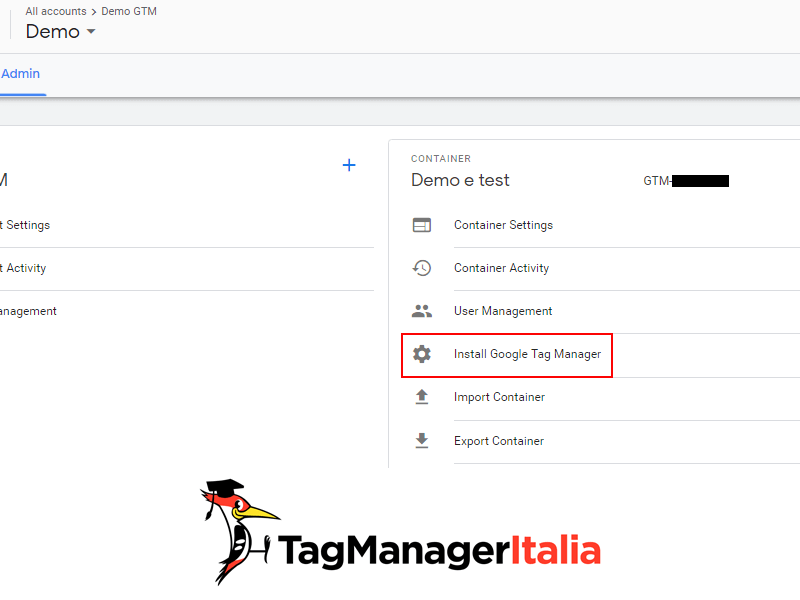Click the 'Demo e test' container name
Screen dimensions: 800x600
(460, 180)
